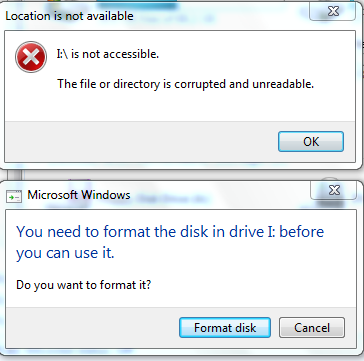
Task: Cancel the format disk prompt
Action: coord(312,327)
